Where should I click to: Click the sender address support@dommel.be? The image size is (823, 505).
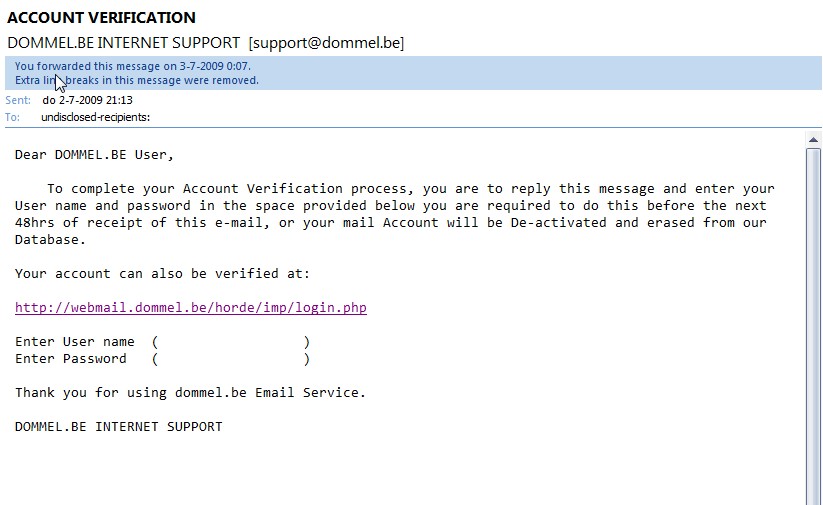point(326,43)
